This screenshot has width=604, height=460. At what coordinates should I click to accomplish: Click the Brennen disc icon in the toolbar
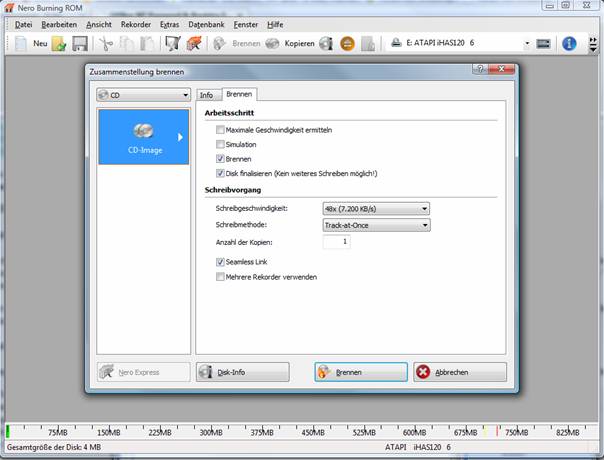tap(220, 44)
